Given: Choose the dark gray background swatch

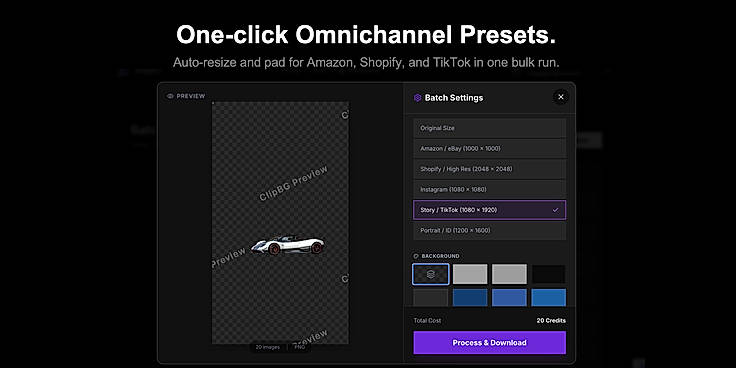Looking at the screenshot, I should tap(431, 298).
